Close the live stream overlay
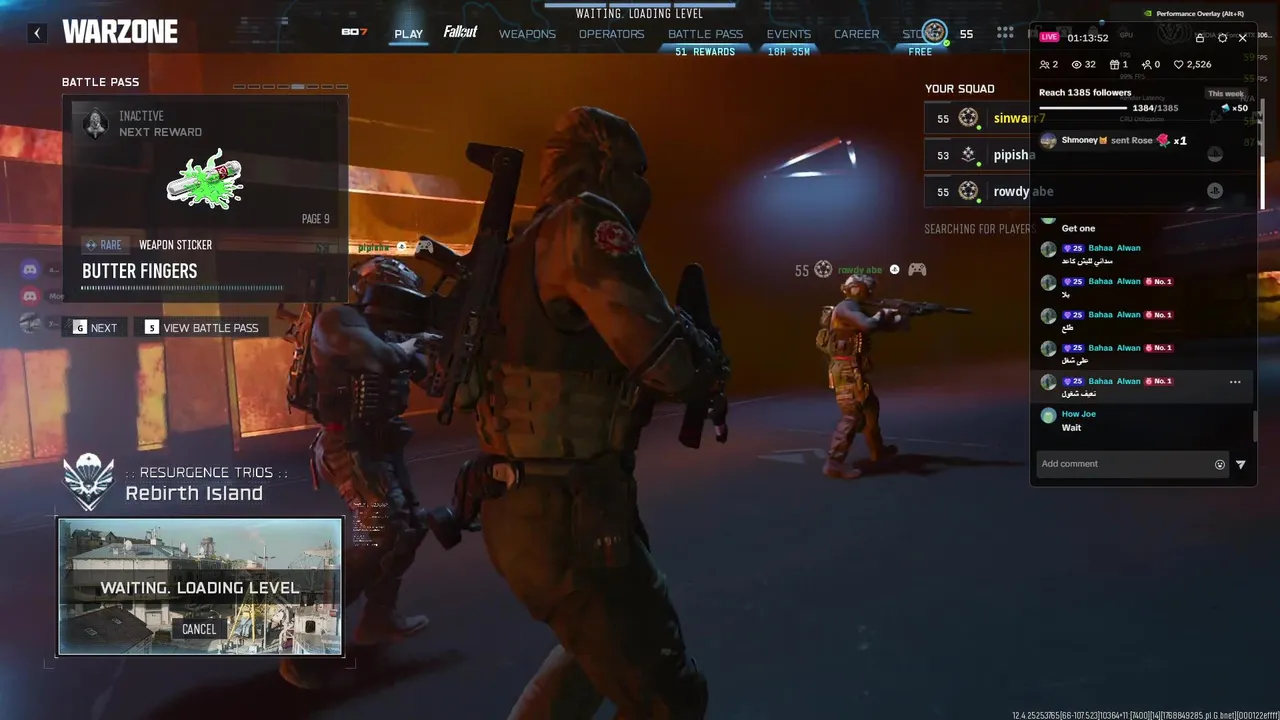Viewport: 1280px width, 720px height. click(x=1243, y=38)
